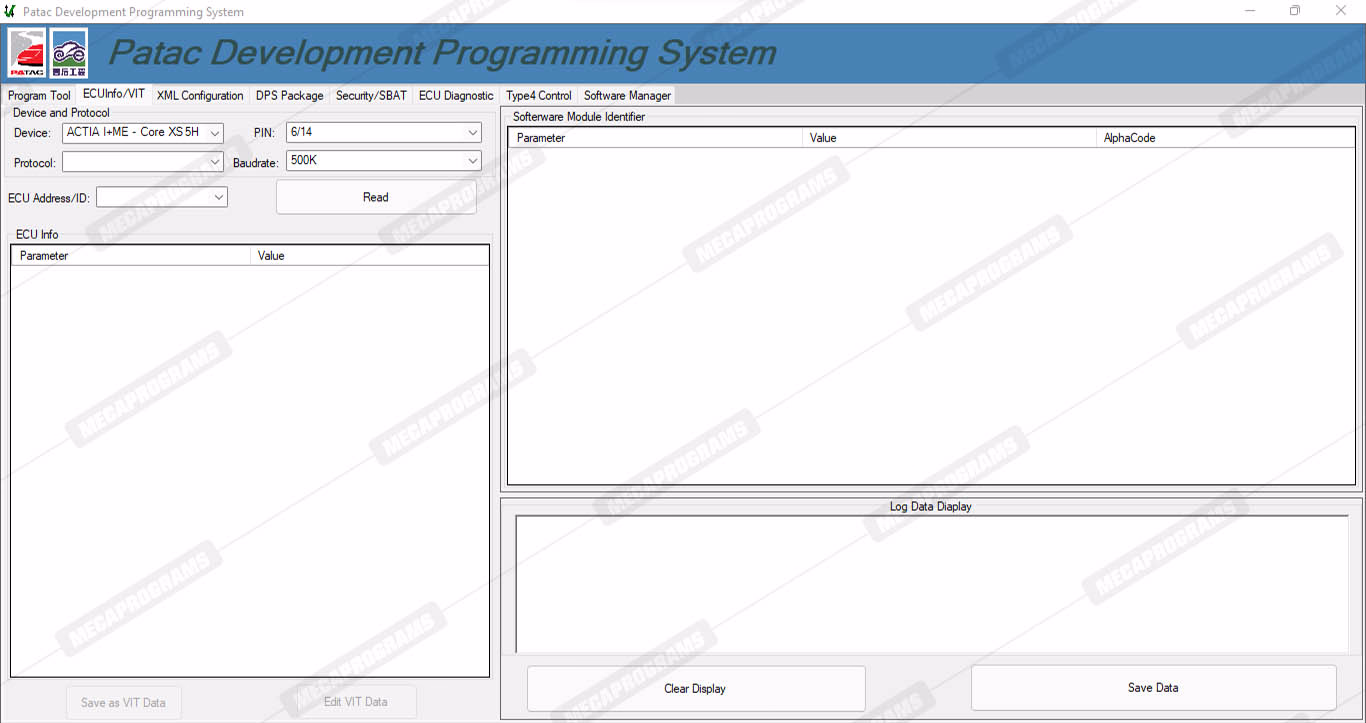The image size is (1366, 723).
Task: Click the PATAC red logo icon
Action: pos(27,53)
